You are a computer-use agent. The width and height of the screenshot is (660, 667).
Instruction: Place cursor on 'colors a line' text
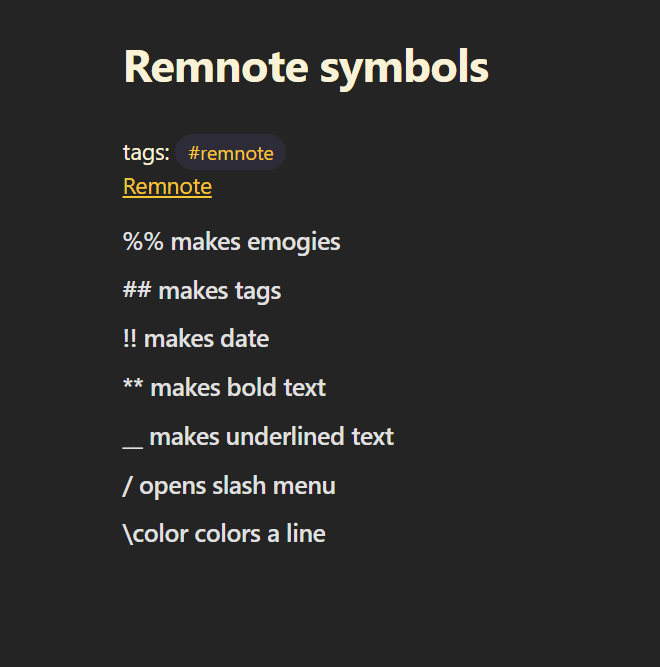click(260, 533)
